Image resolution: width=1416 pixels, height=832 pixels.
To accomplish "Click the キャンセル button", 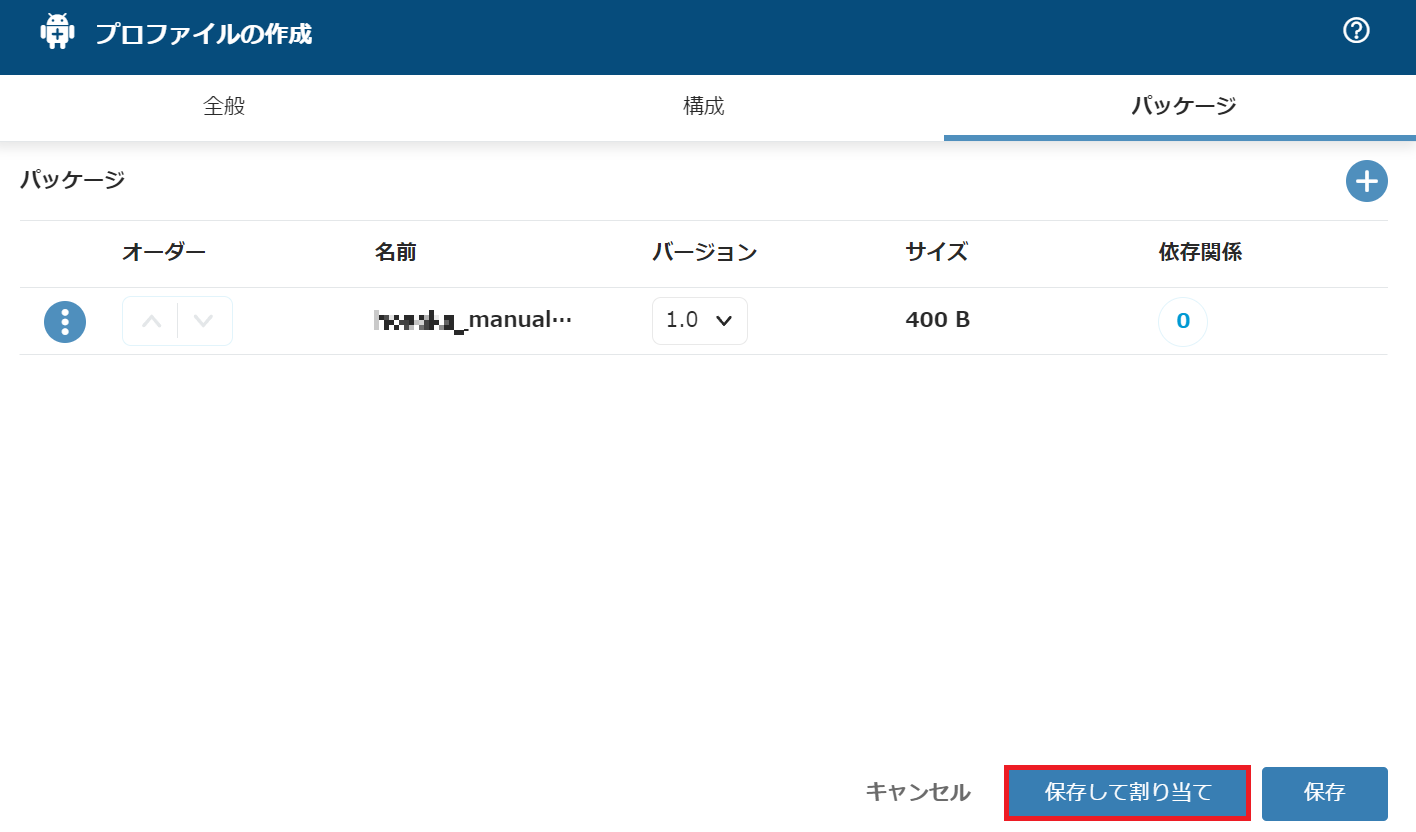I will click(918, 793).
